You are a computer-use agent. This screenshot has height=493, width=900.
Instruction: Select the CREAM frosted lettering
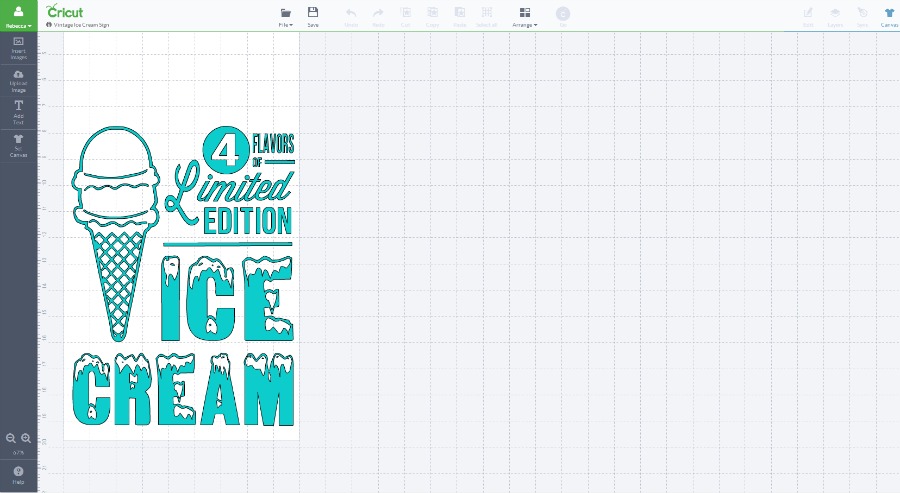coord(183,389)
